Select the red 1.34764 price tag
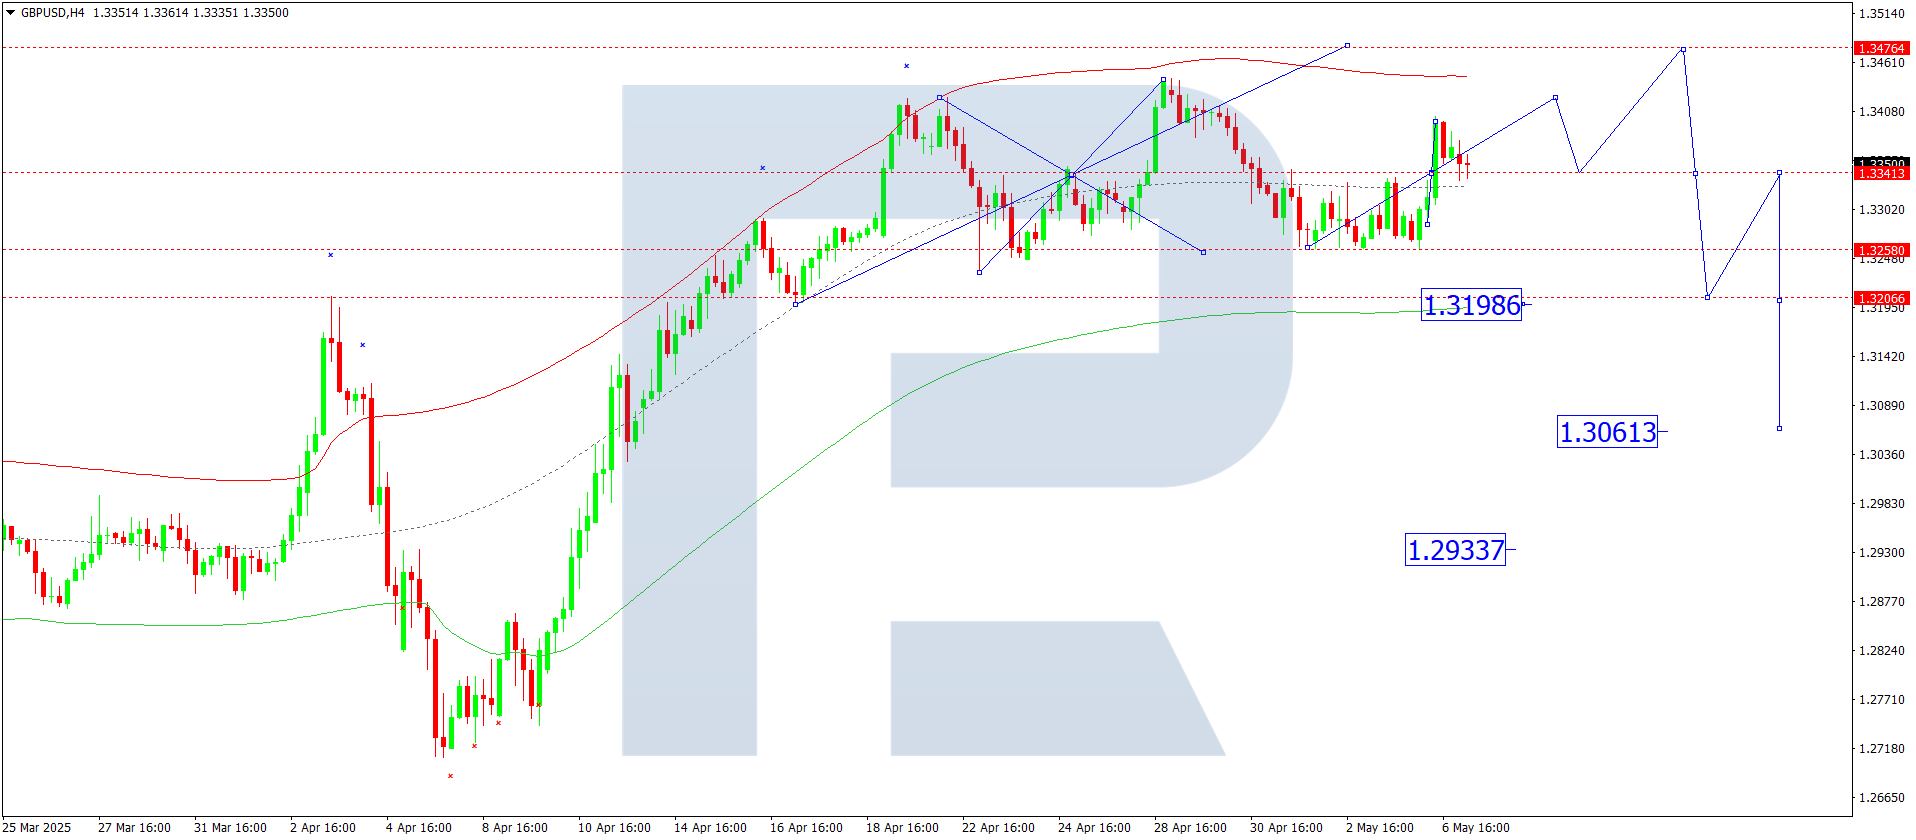 (x=1881, y=48)
